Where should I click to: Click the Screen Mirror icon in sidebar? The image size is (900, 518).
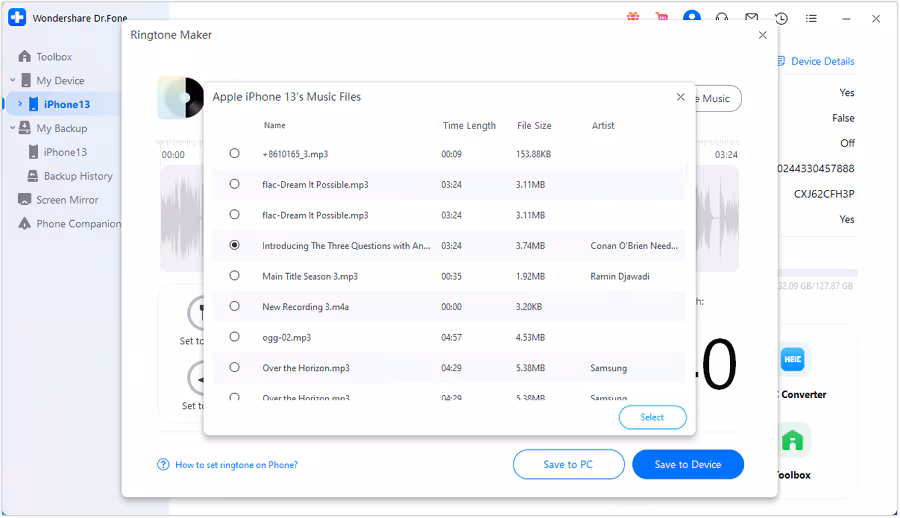pos(24,199)
